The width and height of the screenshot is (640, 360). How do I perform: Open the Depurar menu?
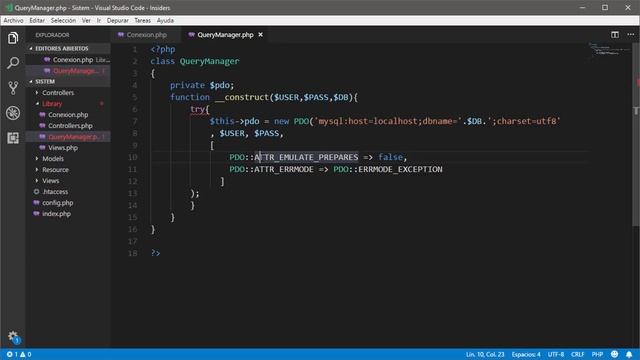[118, 20]
